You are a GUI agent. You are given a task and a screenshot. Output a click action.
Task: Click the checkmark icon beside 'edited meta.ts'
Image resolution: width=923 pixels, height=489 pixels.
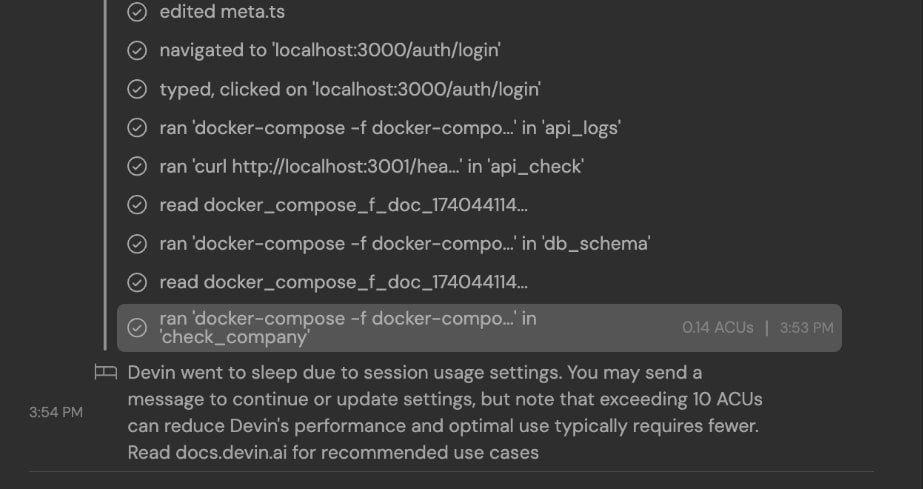[138, 13]
